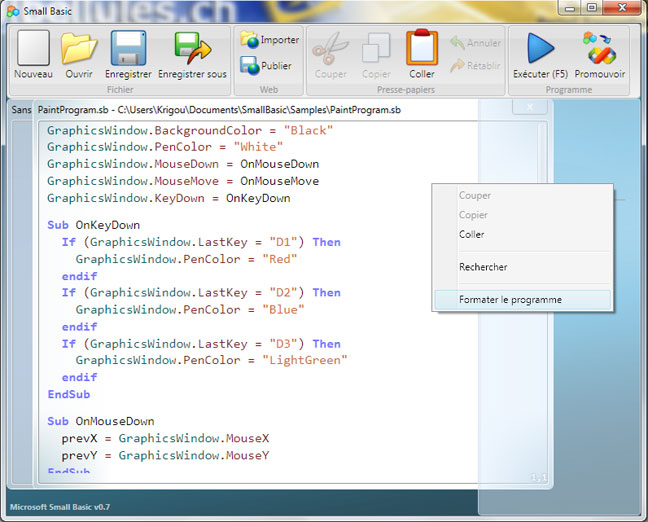The width and height of the screenshot is (648, 522).
Task: Click the PaintProgram.sb file path title
Action: pyautogui.click(x=219, y=110)
